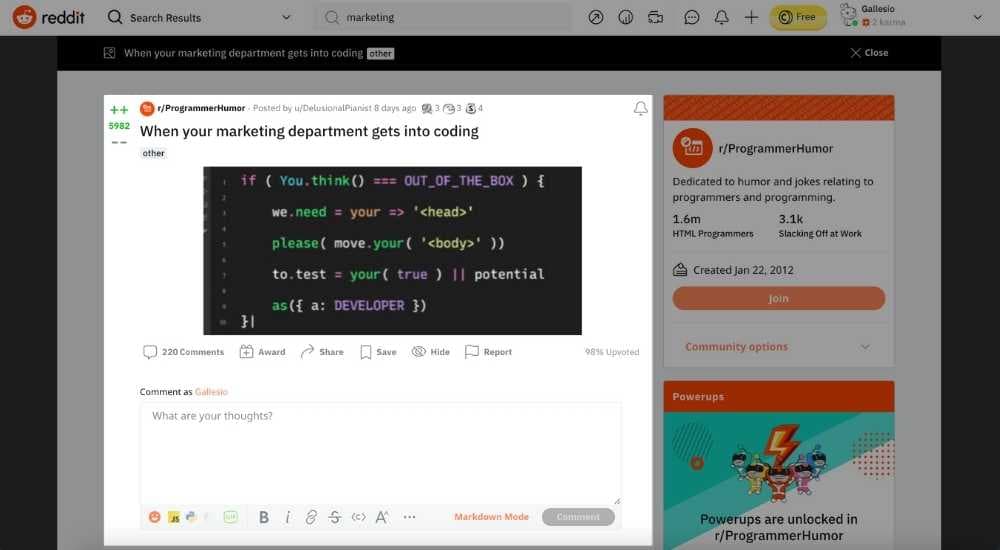Hide the post
The width and height of the screenshot is (1000, 550).
(x=431, y=352)
